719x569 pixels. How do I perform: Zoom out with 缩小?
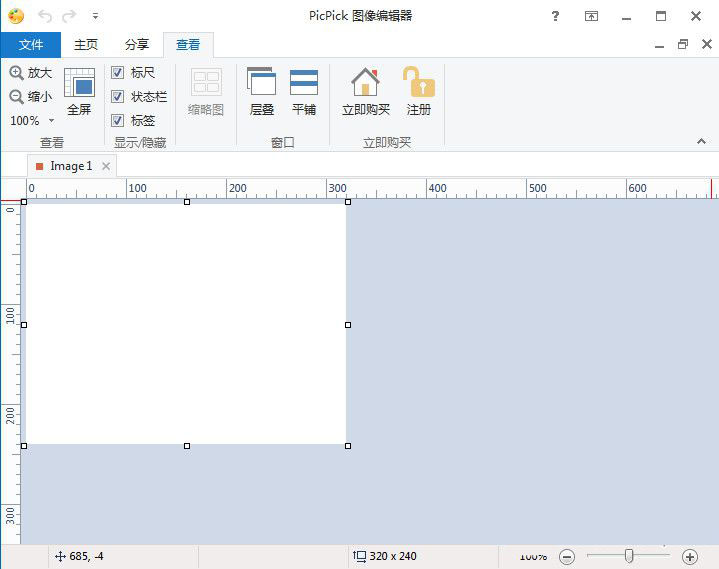31,96
